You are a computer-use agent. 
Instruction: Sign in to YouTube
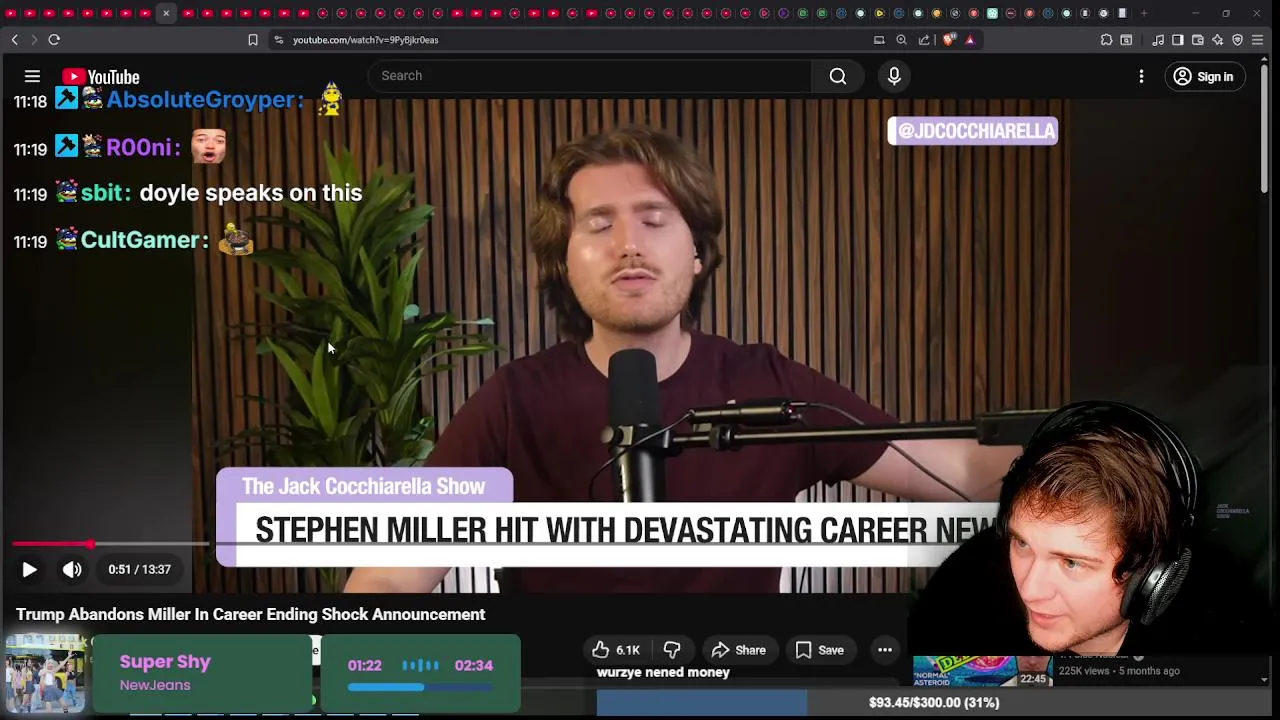1203,76
